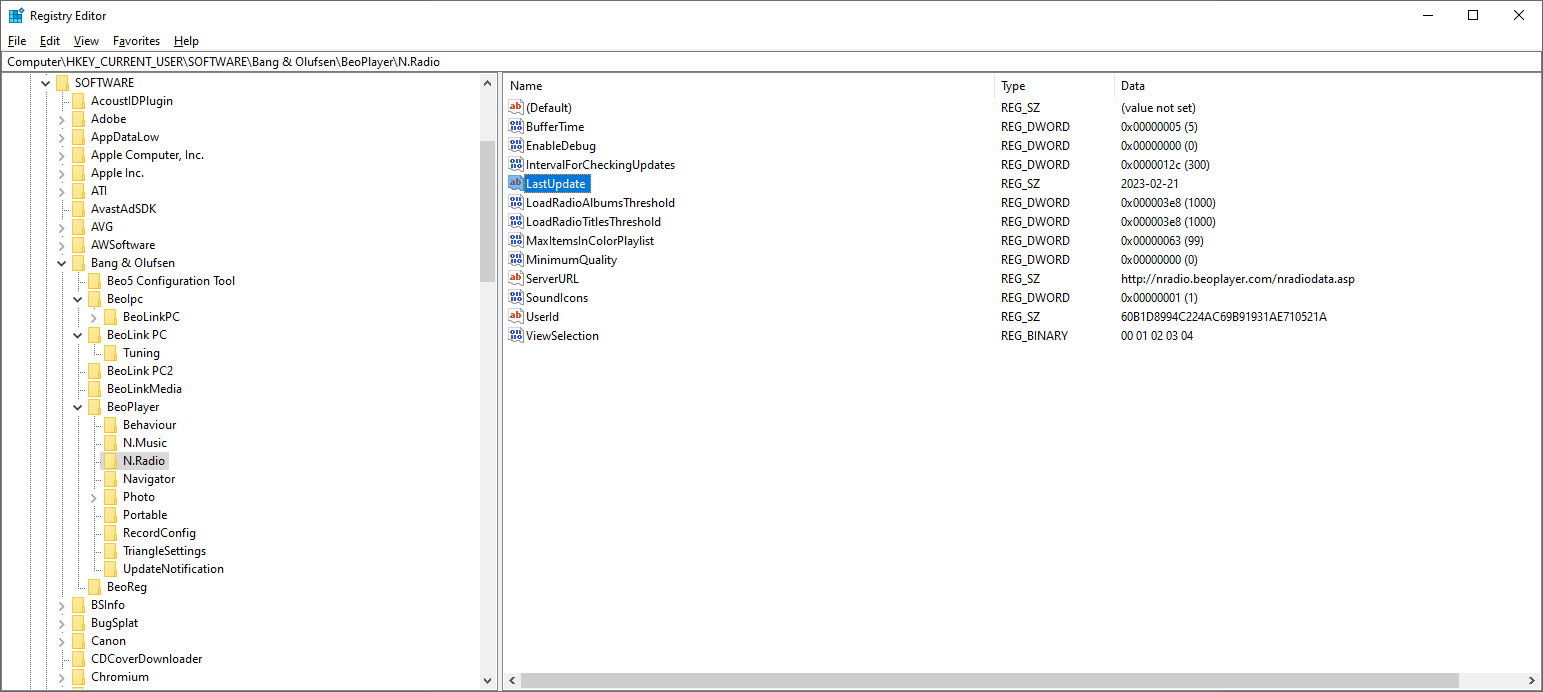The width and height of the screenshot is (1543, 692).
Task: Sort values by the Name column header
Action: (x=749, y=86)
